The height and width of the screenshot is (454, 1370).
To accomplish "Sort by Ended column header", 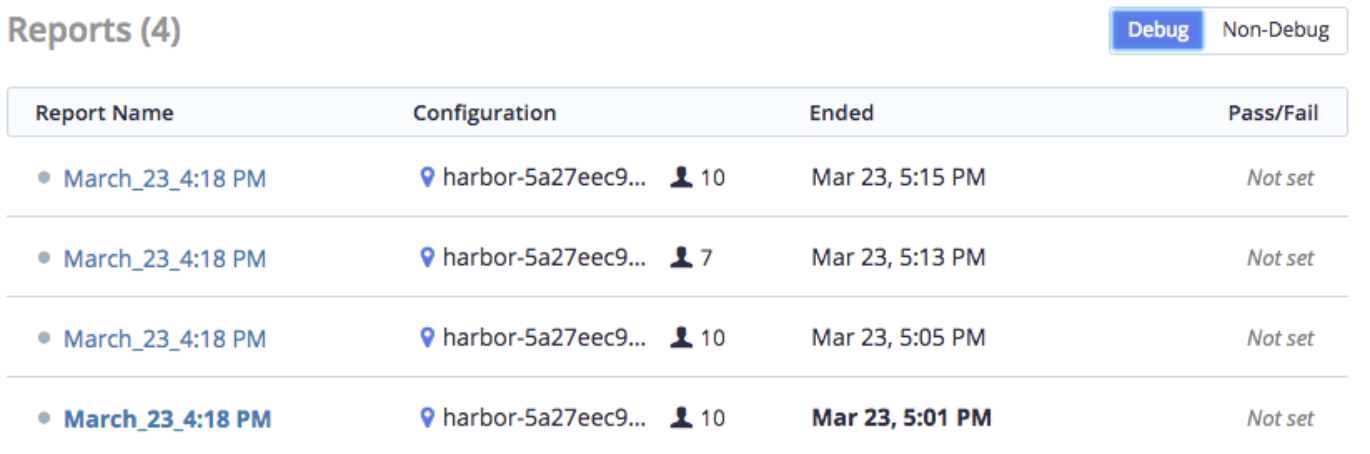I will click(841, 113).
